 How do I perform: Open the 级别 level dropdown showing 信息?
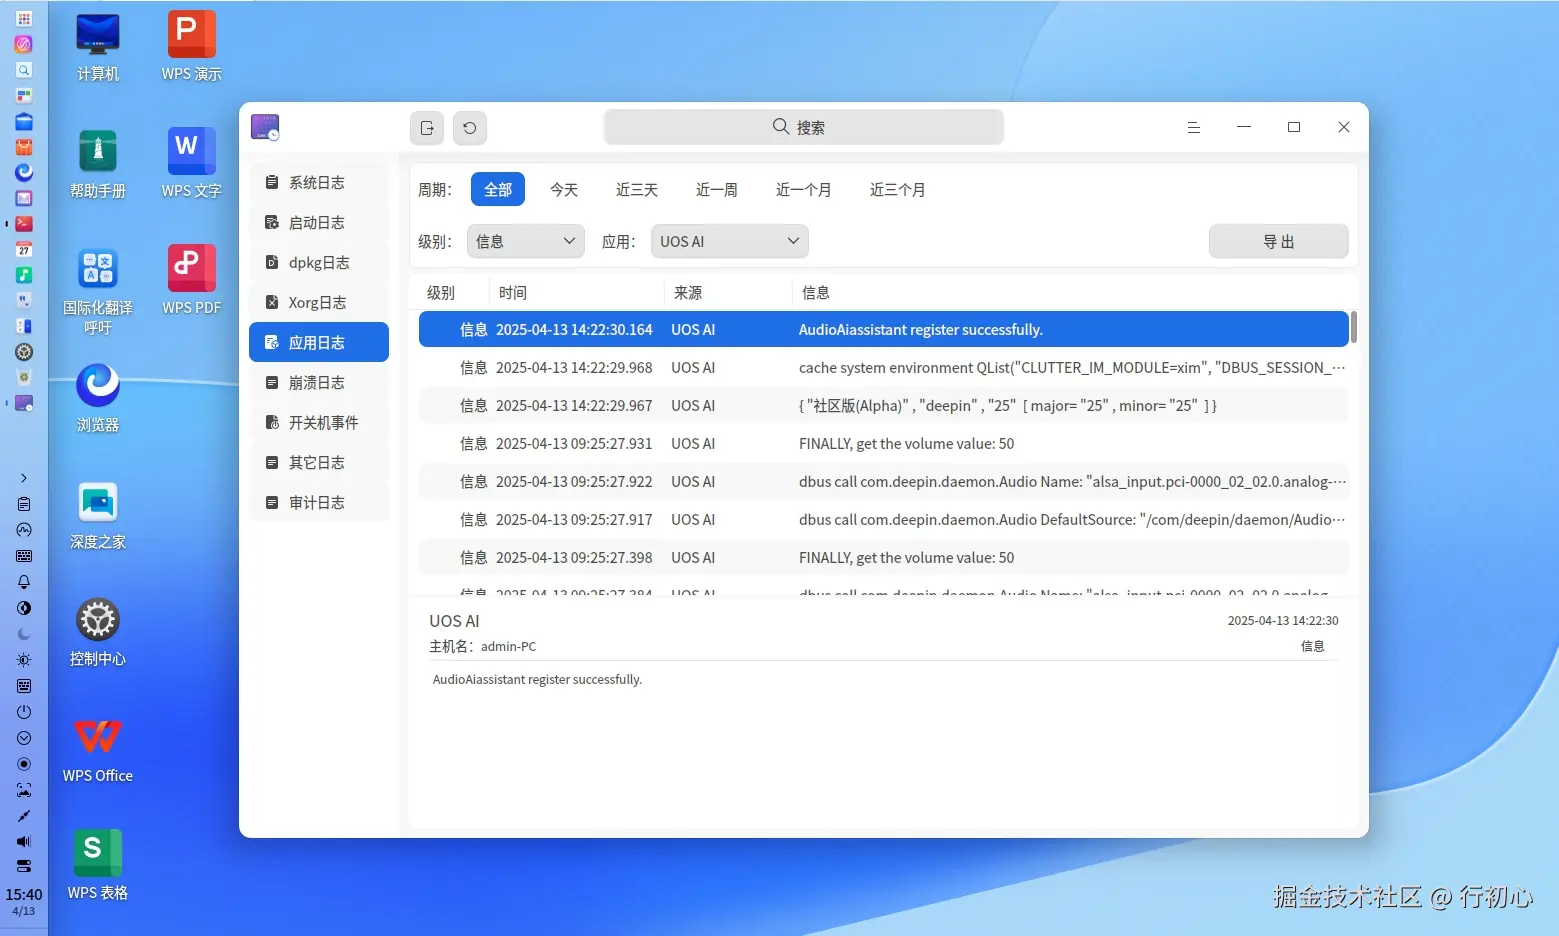(x=526, y=241)
